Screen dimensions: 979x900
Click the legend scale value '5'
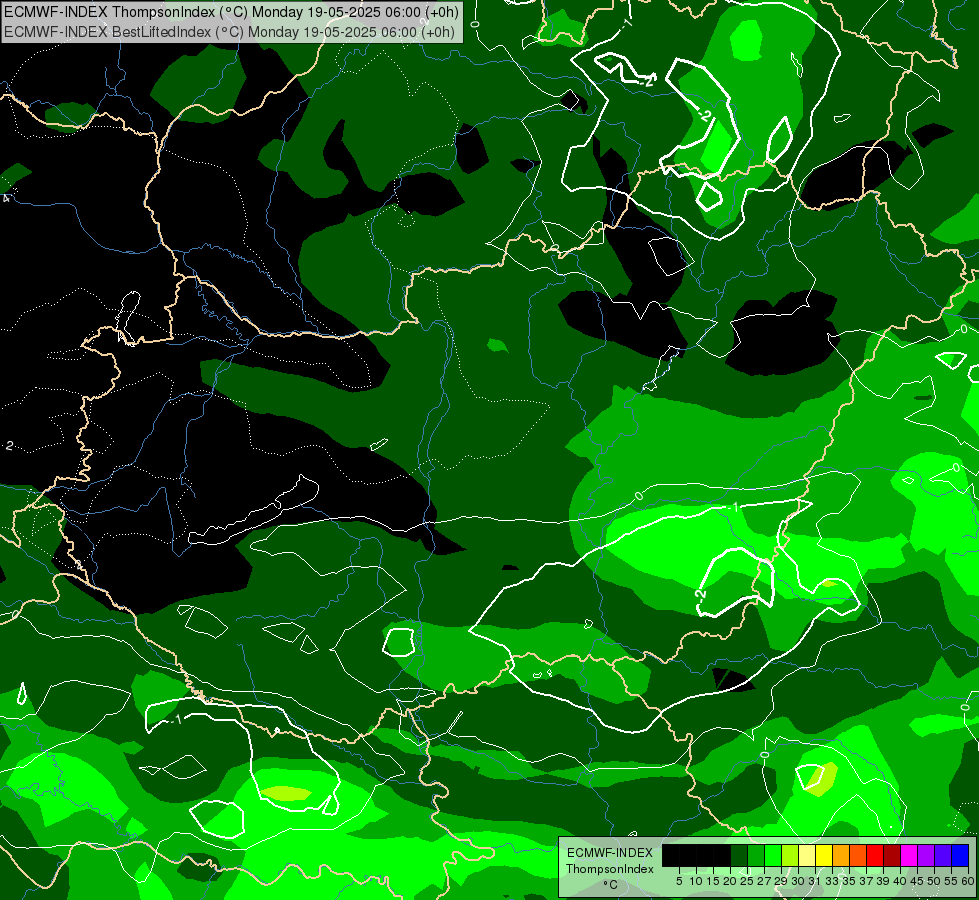679,881
